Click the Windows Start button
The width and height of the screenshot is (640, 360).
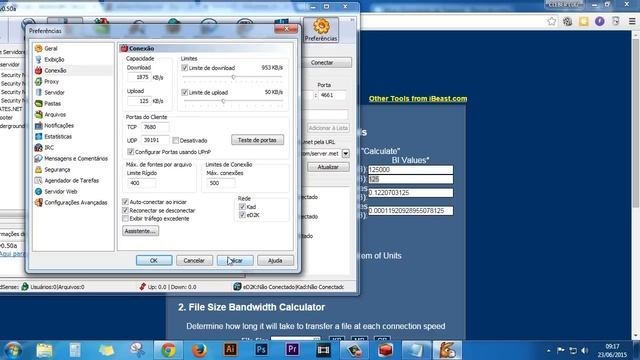[13, 350]
